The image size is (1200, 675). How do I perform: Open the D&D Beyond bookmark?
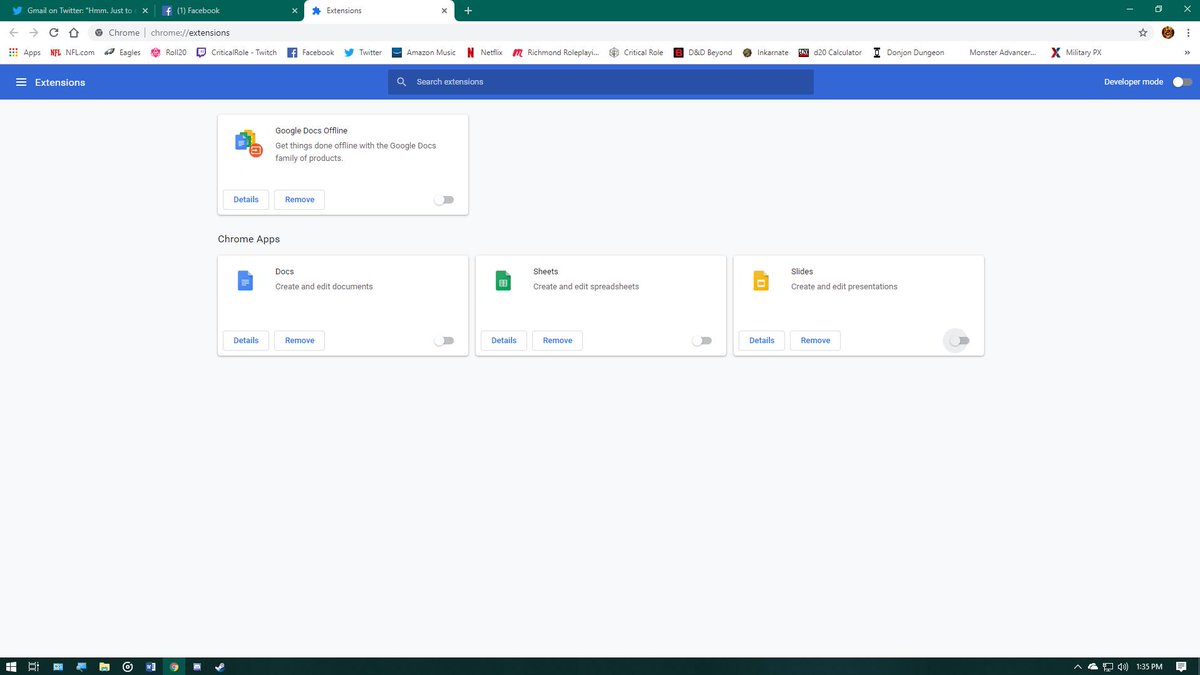703,52
